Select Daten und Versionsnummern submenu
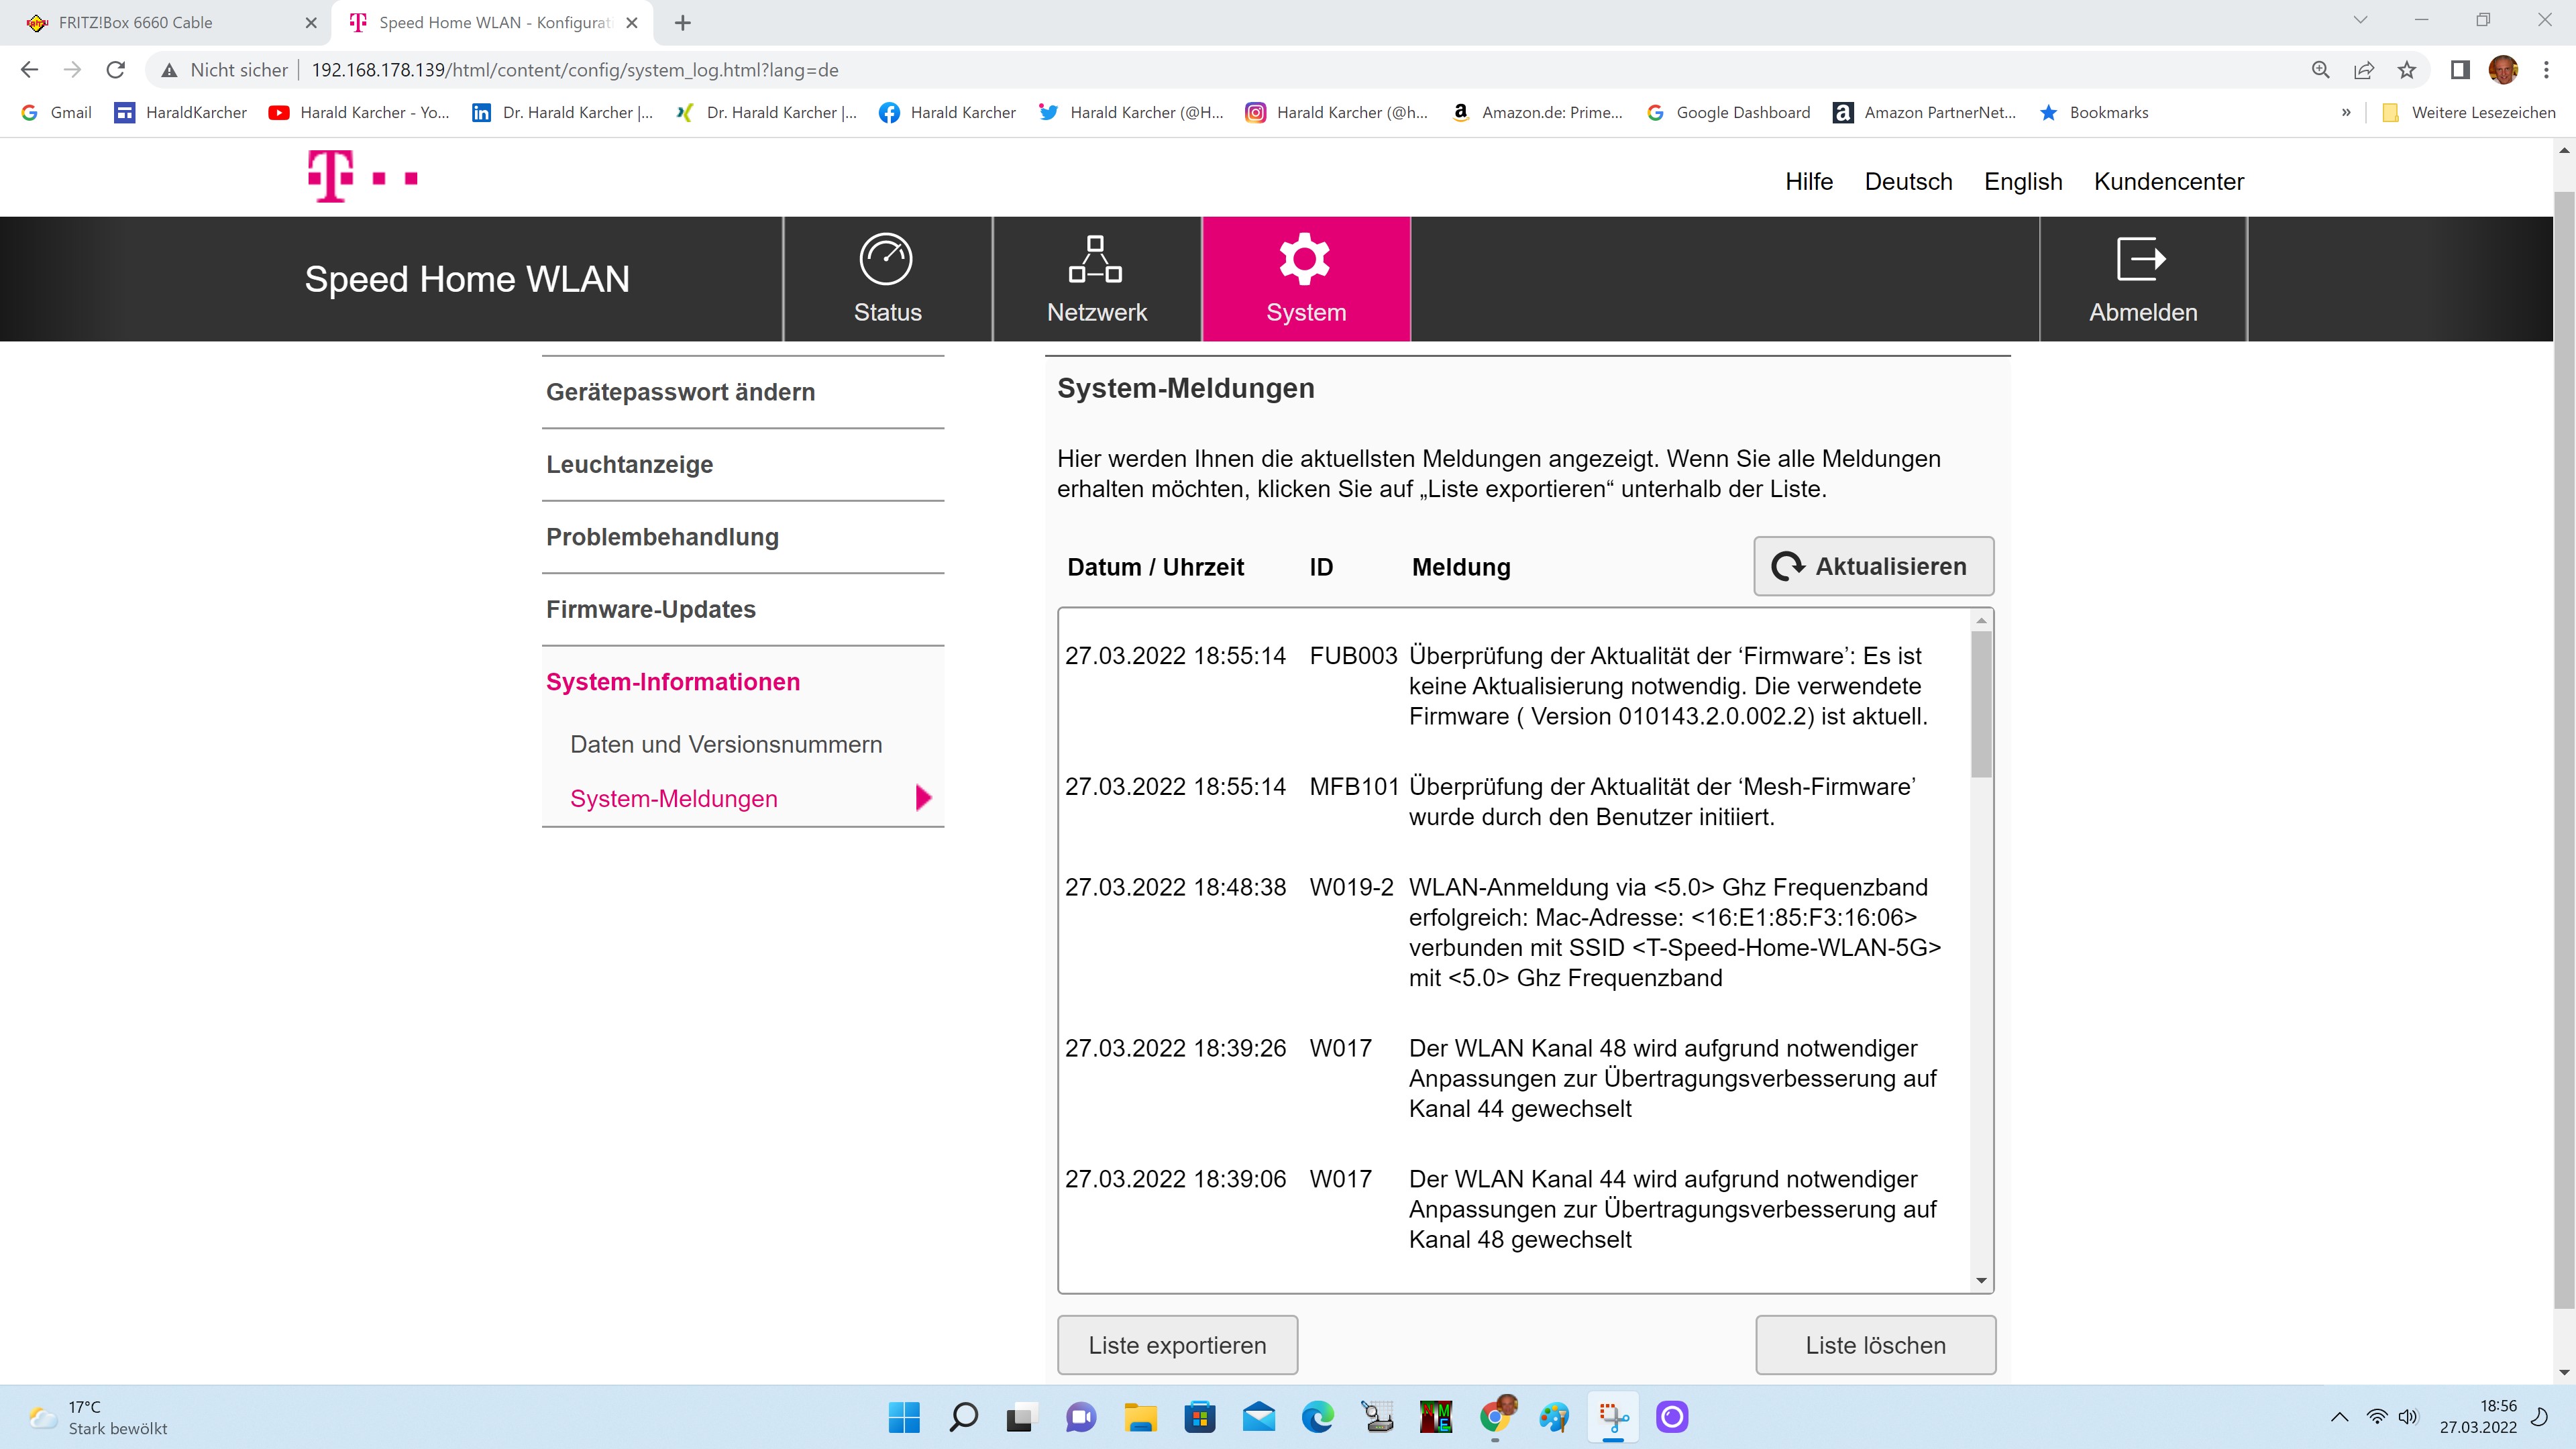Viewport: 2576px width, 1449px height. tap(726, 744)
